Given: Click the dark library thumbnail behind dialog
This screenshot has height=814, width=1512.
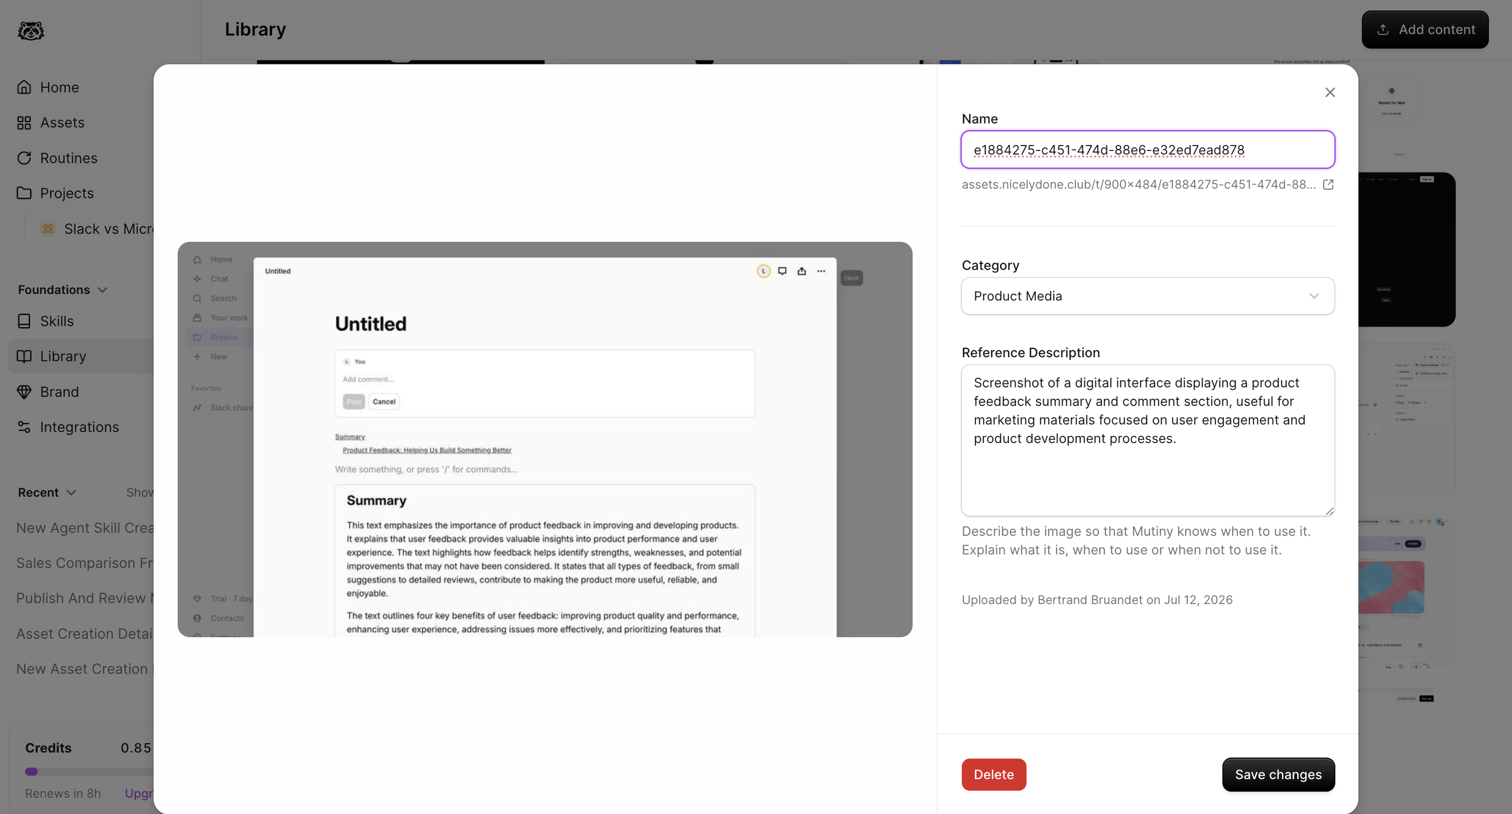Looking at the screenshot, I should pyautogui.click(x=1407, y=250).
